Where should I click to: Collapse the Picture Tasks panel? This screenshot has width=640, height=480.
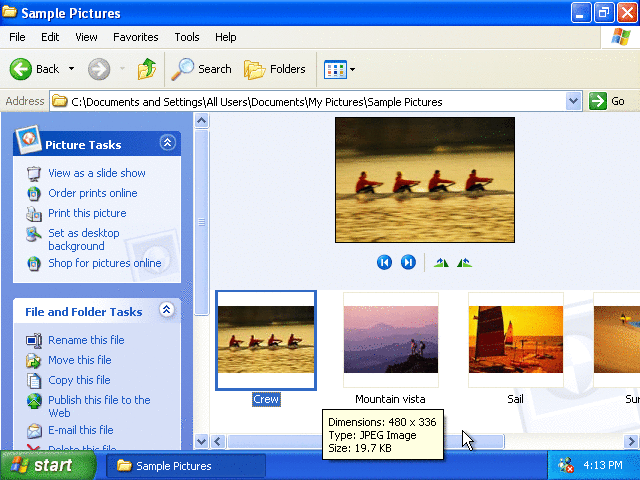click(x=167, y=142)
